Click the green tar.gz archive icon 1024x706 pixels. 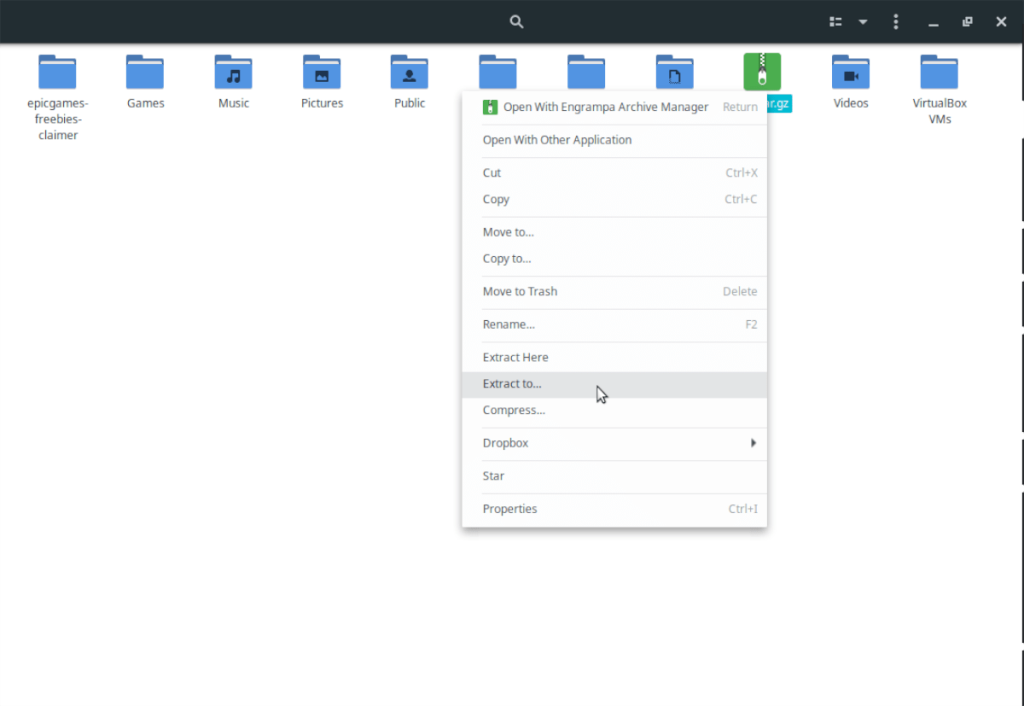point(762,72)
